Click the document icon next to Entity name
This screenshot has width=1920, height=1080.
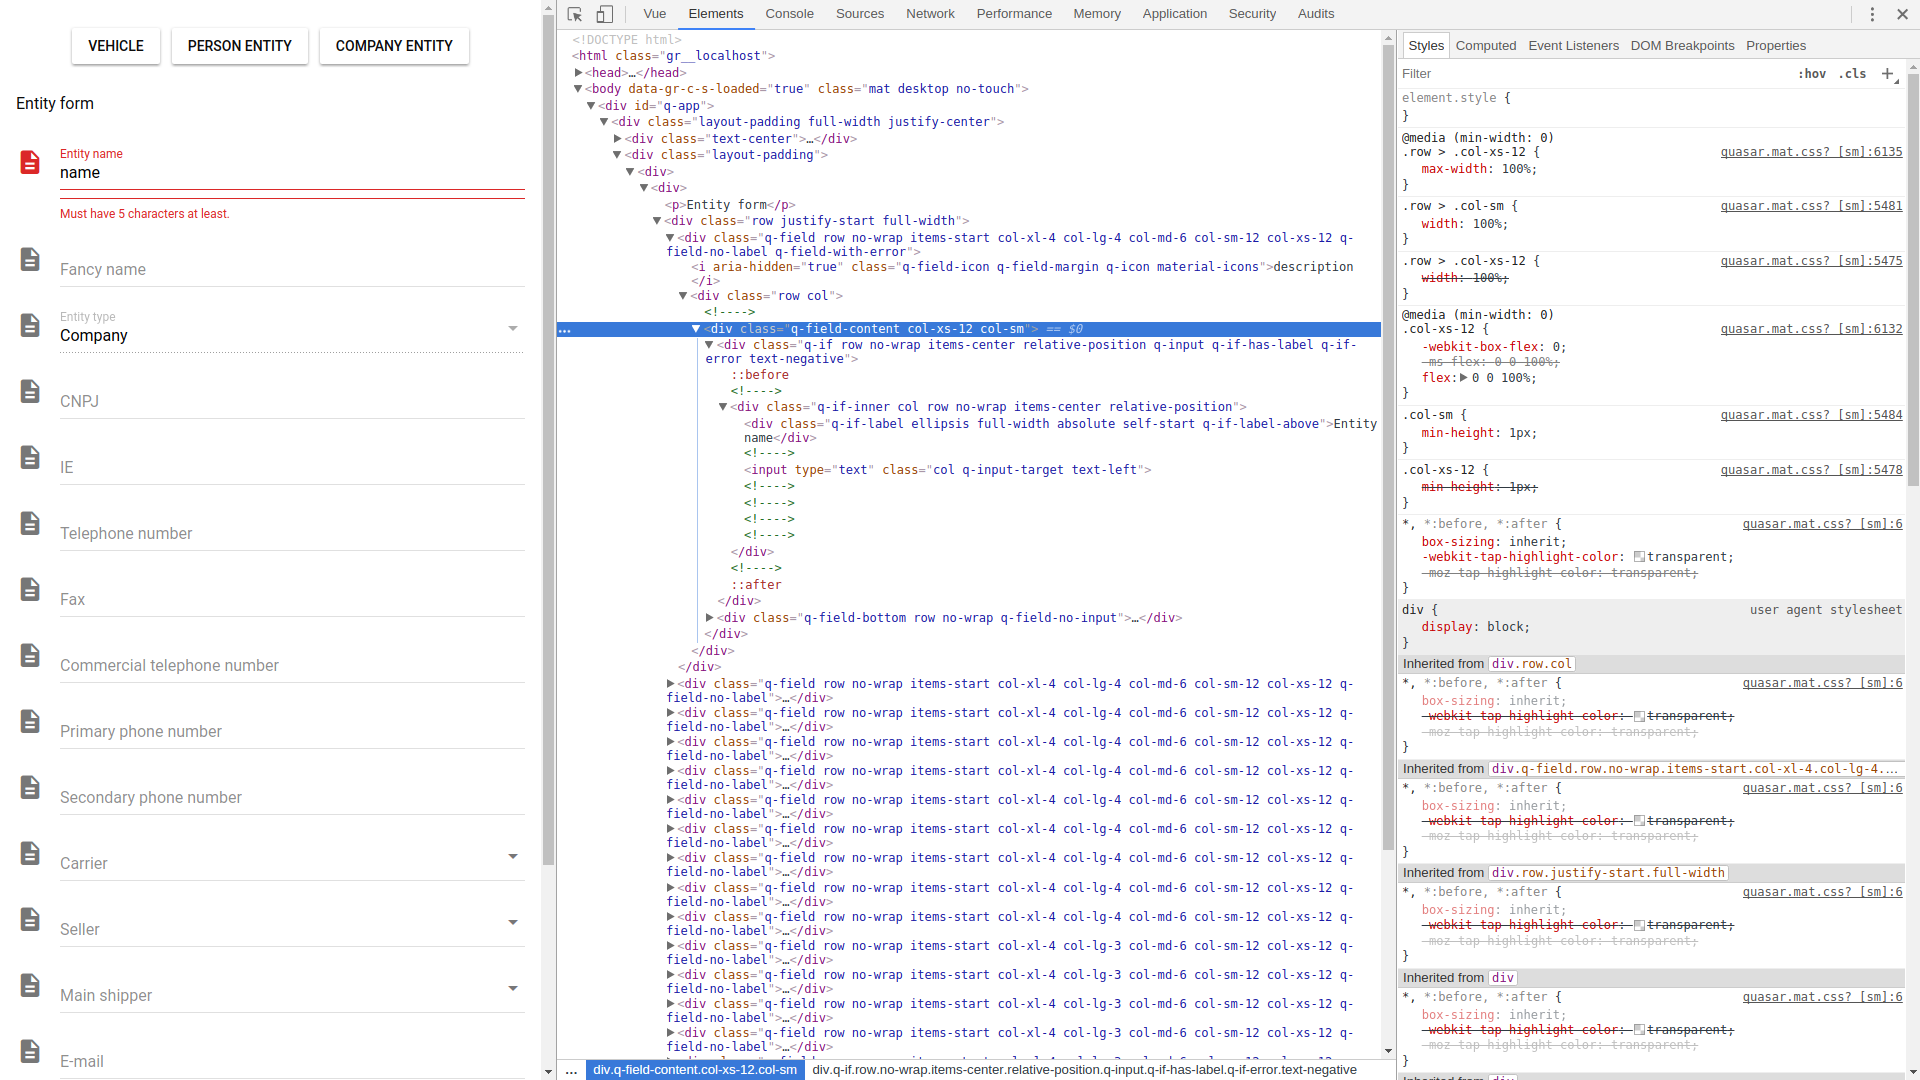[30, 162]
